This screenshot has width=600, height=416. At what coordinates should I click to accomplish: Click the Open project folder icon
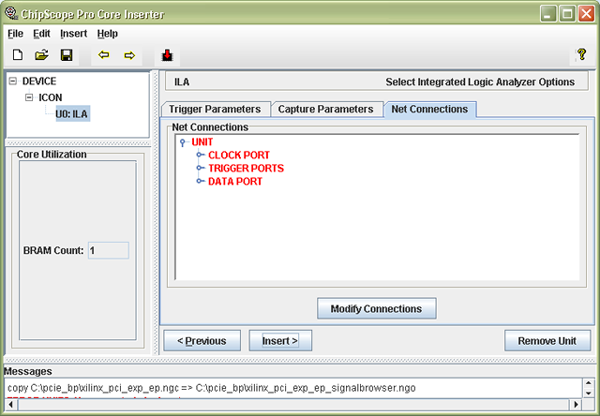pyautogui.click(x=42, y=55)
